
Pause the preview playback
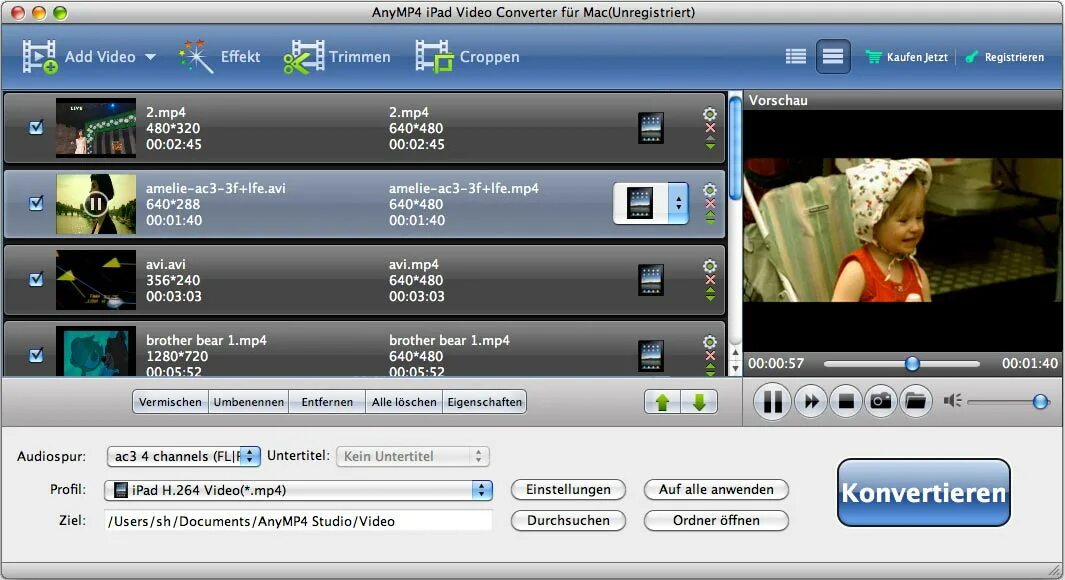(x=772, y=401)
